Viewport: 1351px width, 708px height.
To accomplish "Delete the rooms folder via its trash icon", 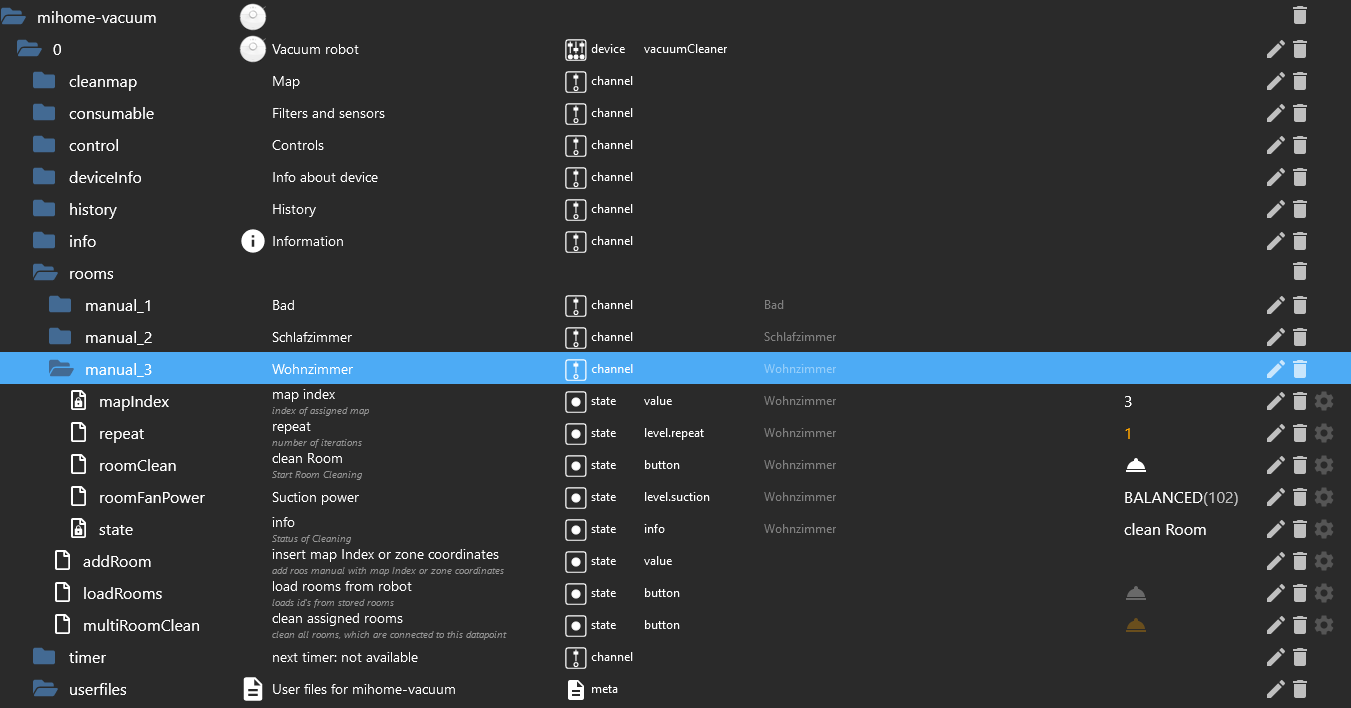I will 1299,271.
